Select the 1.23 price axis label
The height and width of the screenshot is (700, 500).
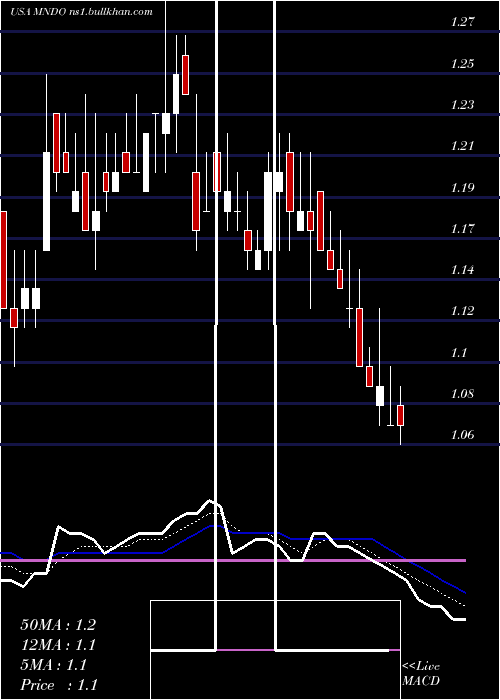462,105
